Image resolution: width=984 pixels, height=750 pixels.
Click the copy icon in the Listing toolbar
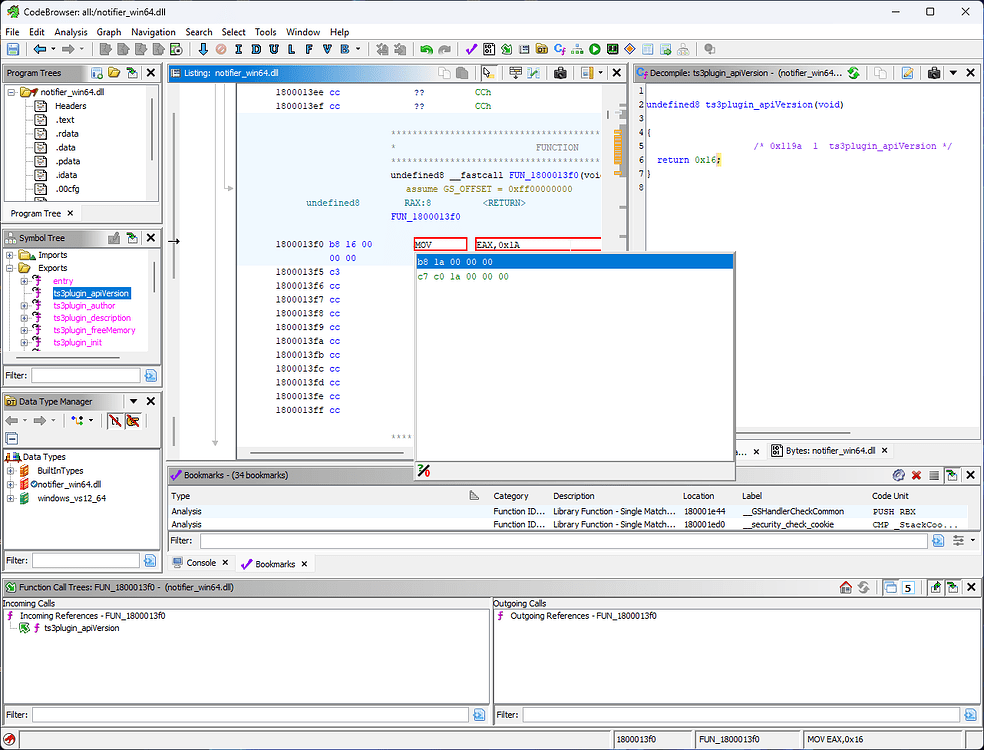[444, 72]
